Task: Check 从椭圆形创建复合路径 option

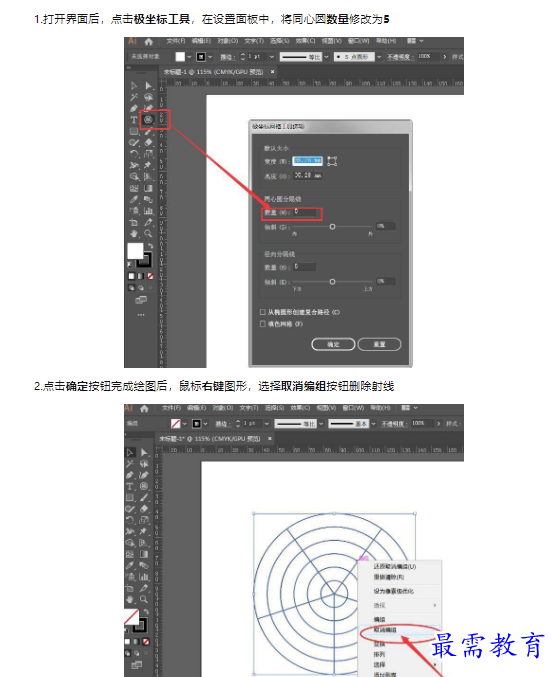Action: [262, 312]
